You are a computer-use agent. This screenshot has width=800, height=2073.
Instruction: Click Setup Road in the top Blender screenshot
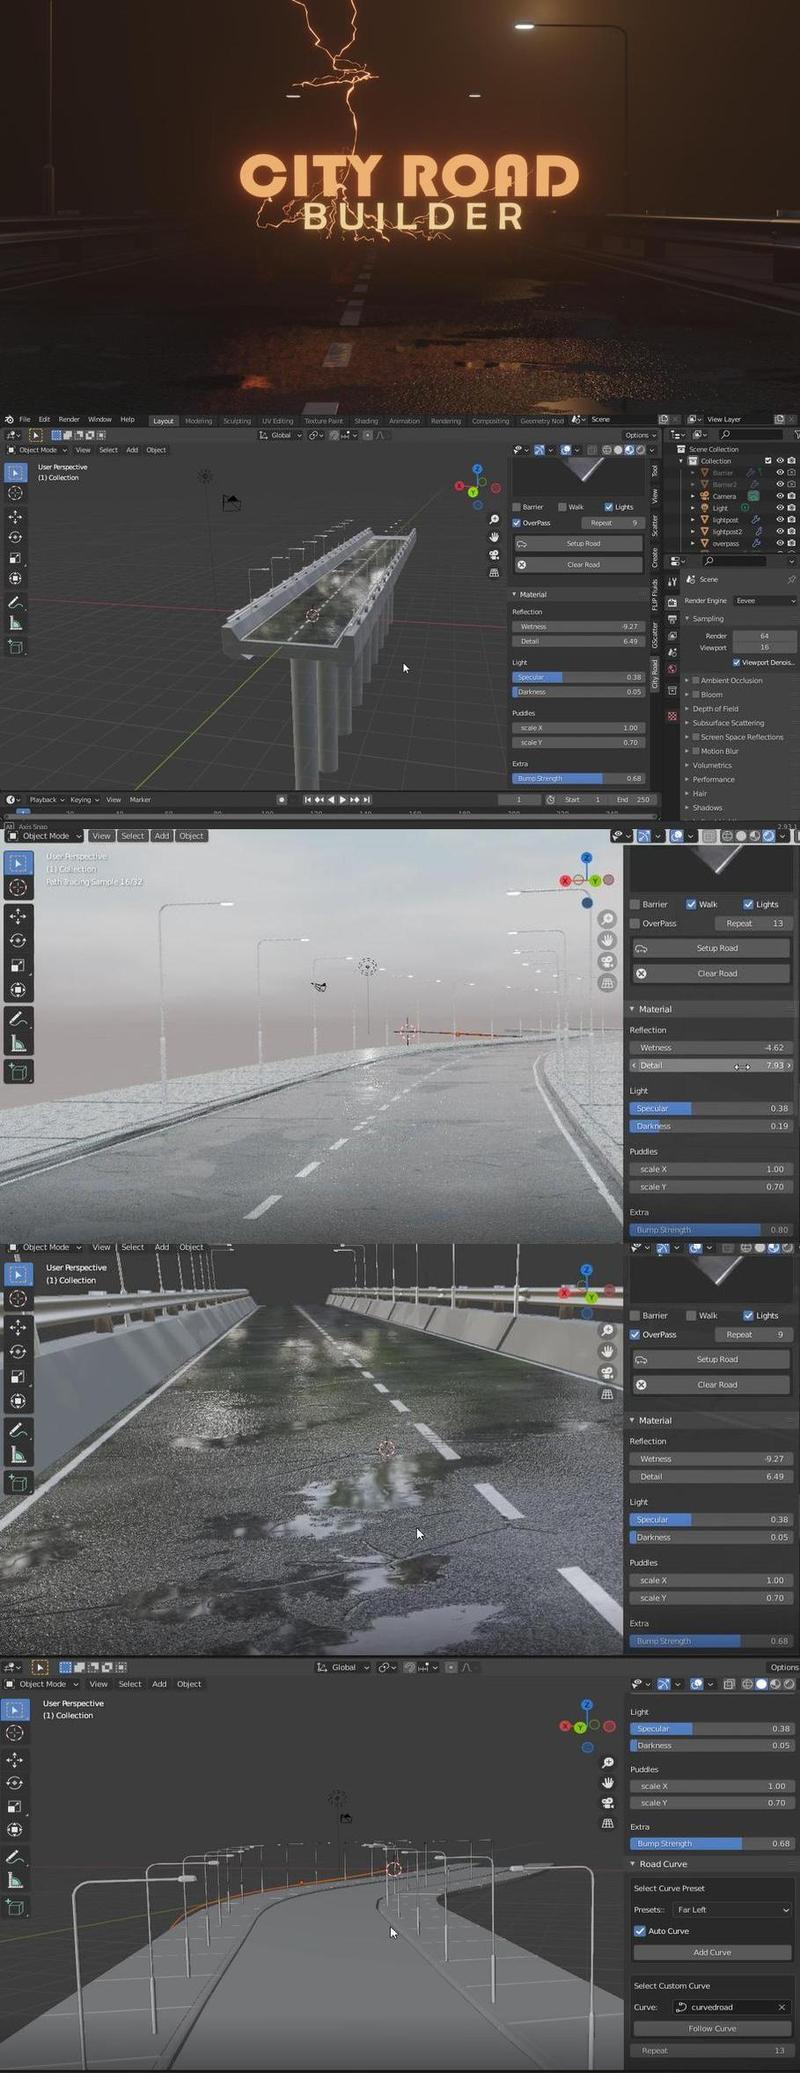[x=579, y=543]
